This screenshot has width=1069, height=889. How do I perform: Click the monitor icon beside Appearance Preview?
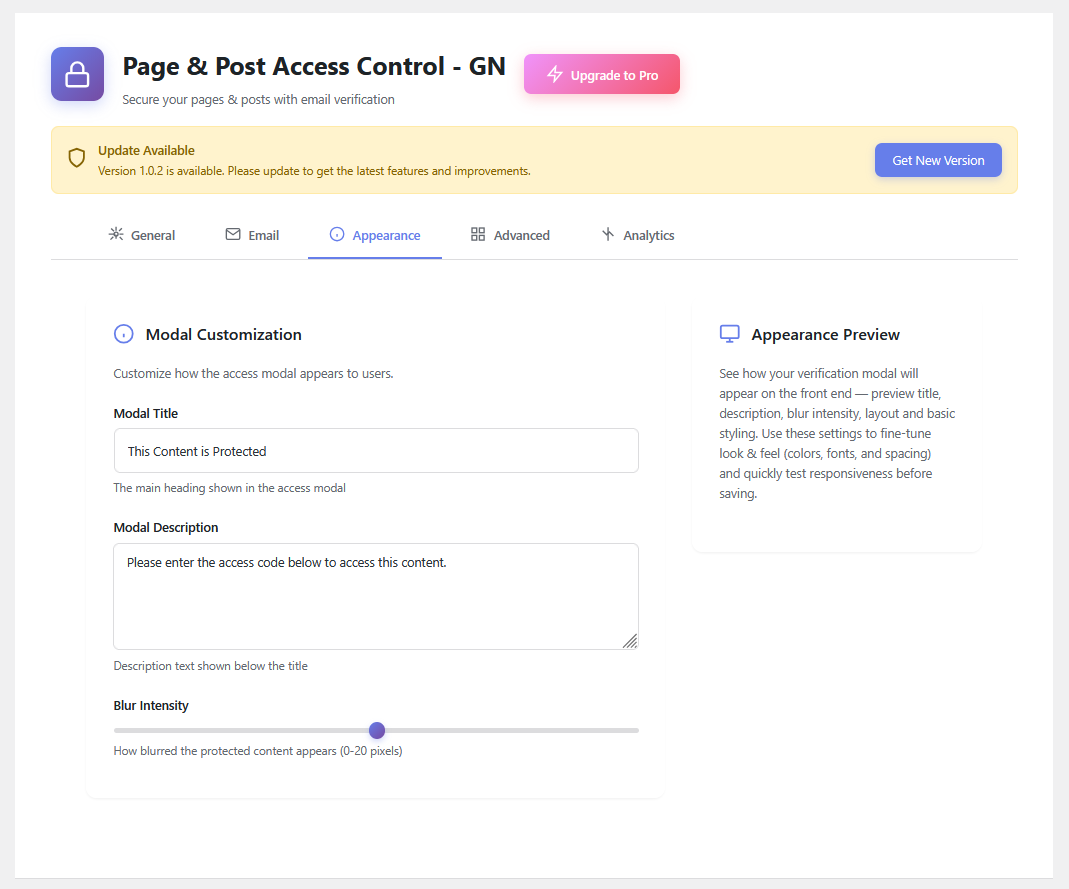[x=729, y=333]
